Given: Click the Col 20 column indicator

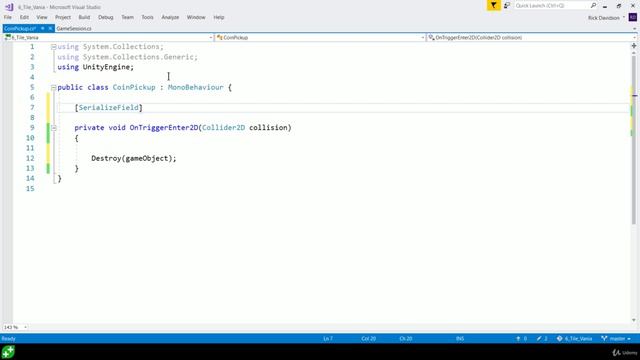Looking at the screenshot, I should tap(369, 339).
